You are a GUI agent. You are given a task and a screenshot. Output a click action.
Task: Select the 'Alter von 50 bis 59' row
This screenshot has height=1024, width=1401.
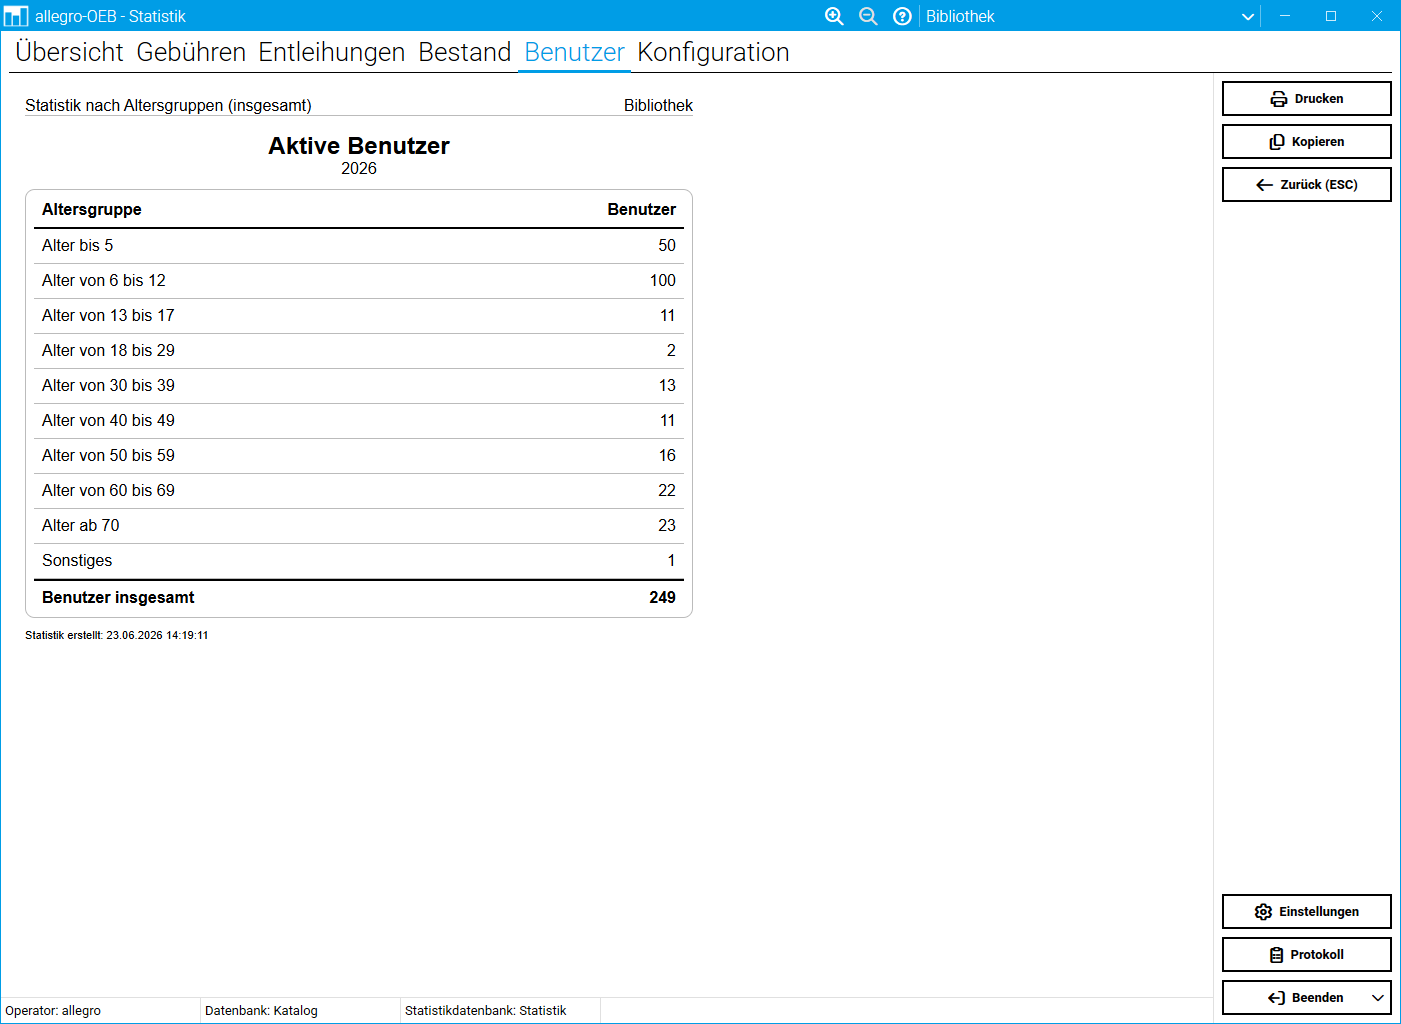[359, 456]
